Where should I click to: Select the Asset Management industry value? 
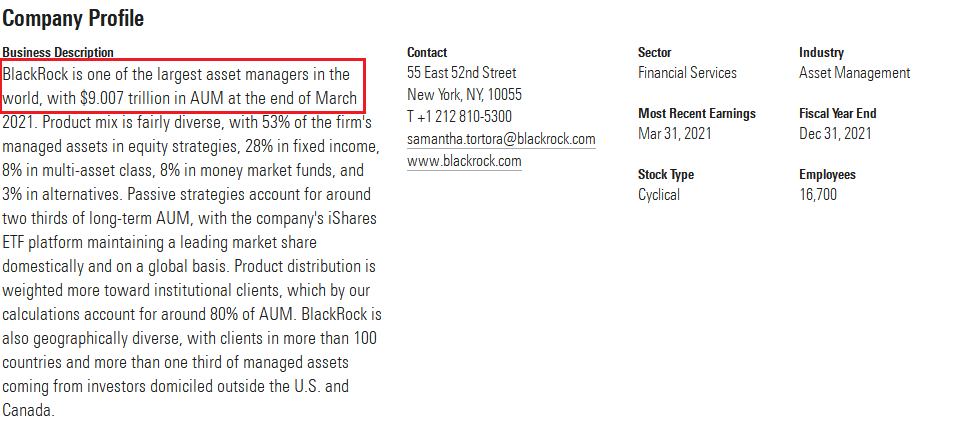click(x=854, y=73)
